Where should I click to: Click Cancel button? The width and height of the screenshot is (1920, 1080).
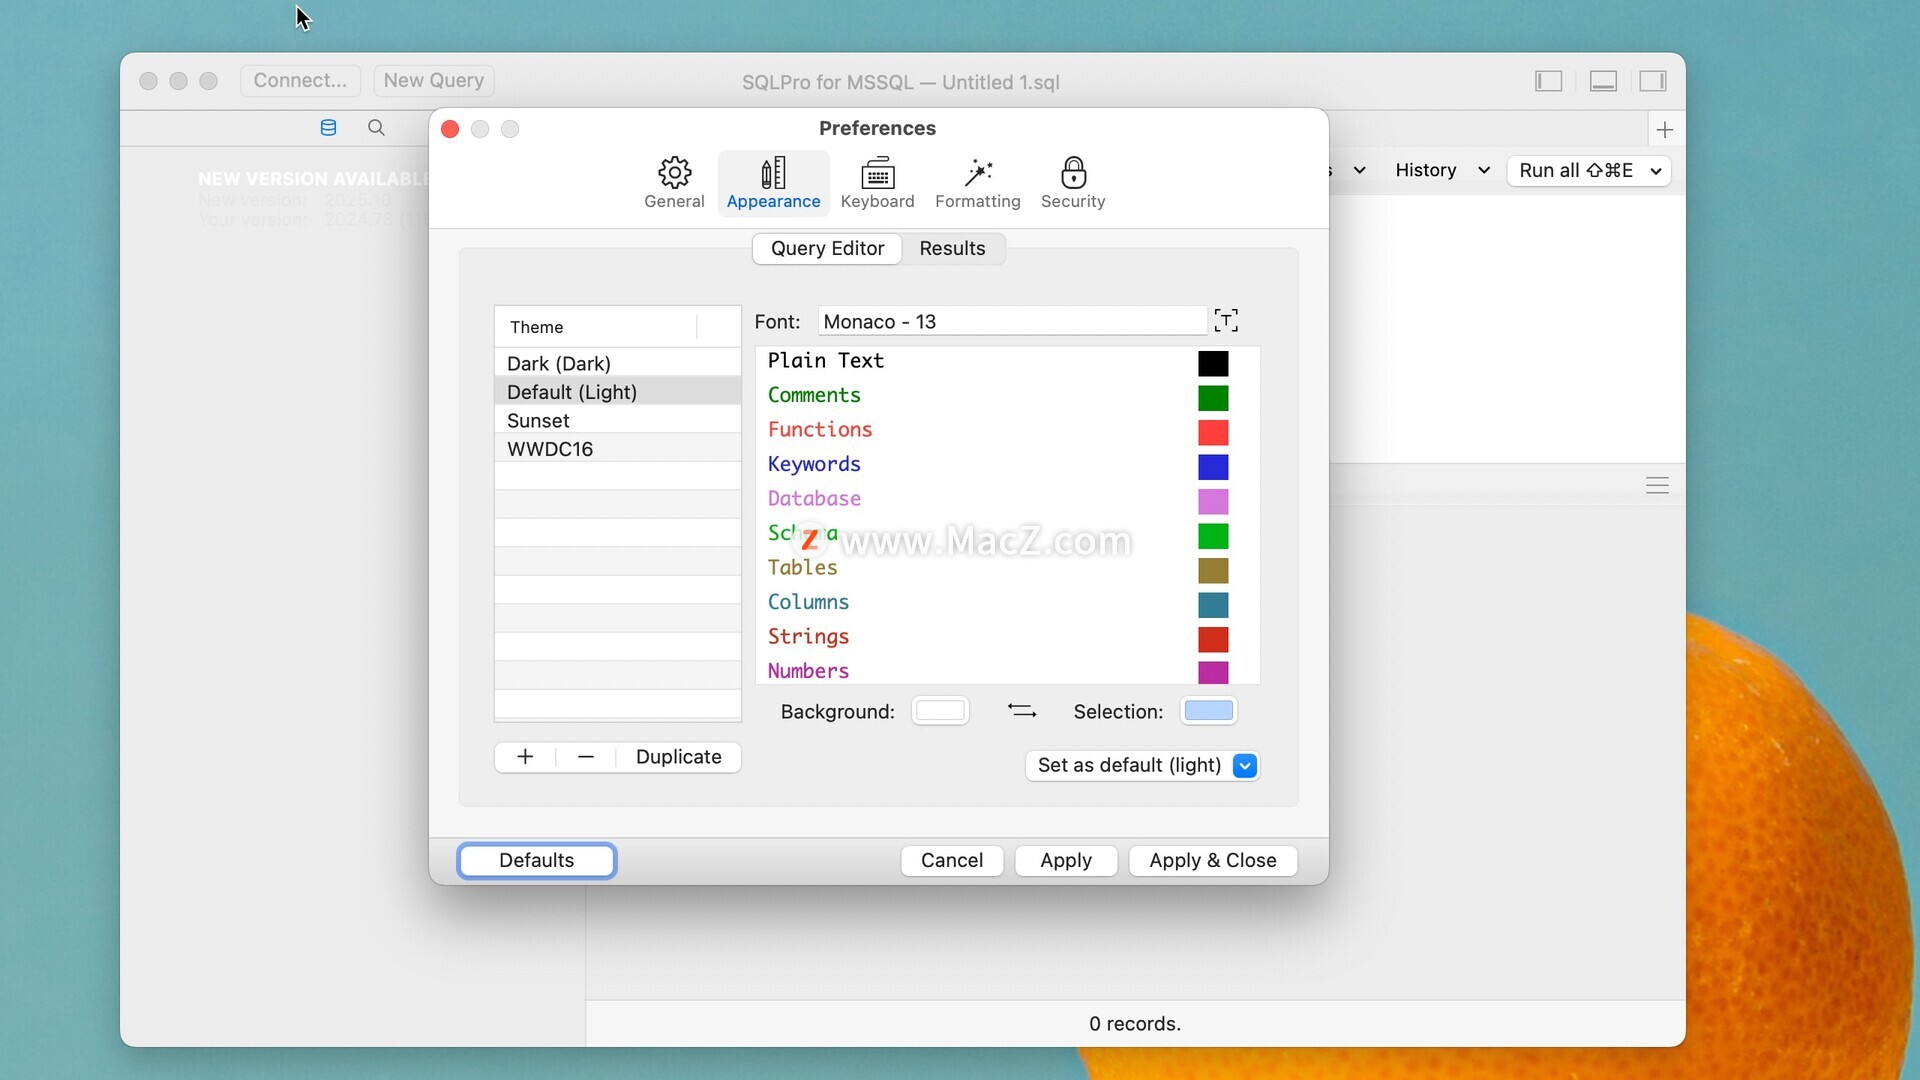point(951,861)
